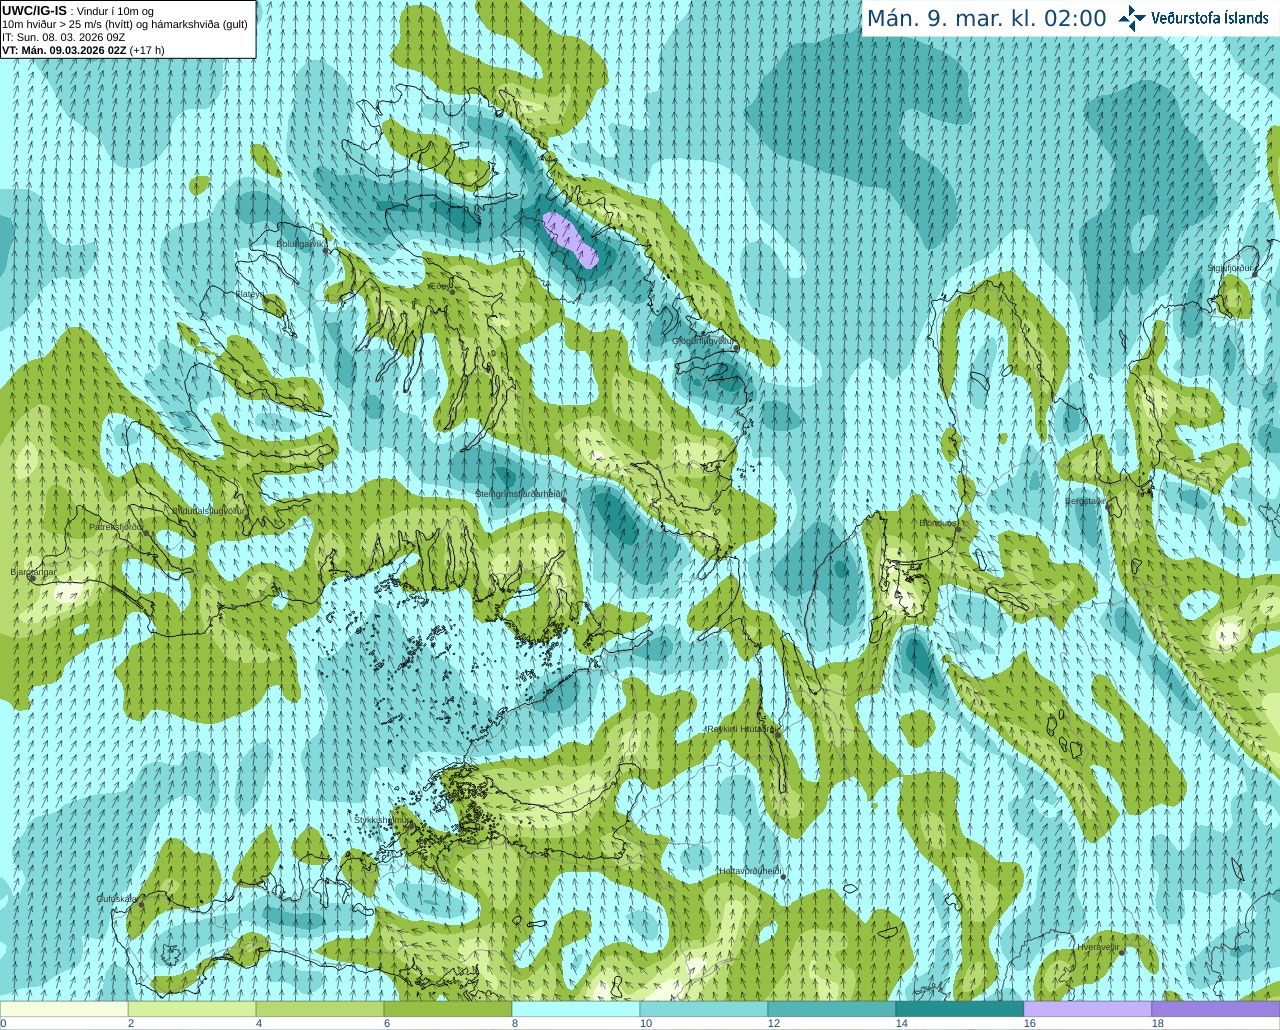
Task: Select the date title Mán. 9. mar. kl. 02:00
Action: coord(986,19)
